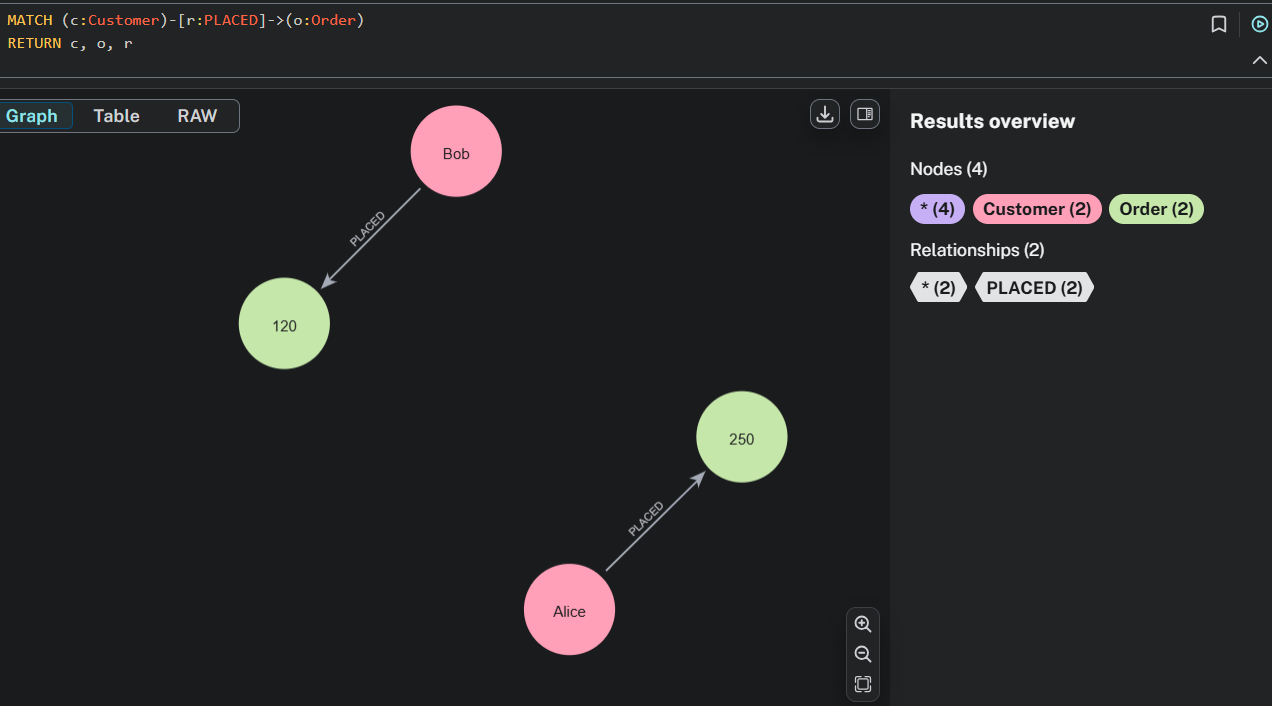The width and height of the screenshot is (1272, 706).
Task: Zoom out of the graph
Action: tap(863, 654)
